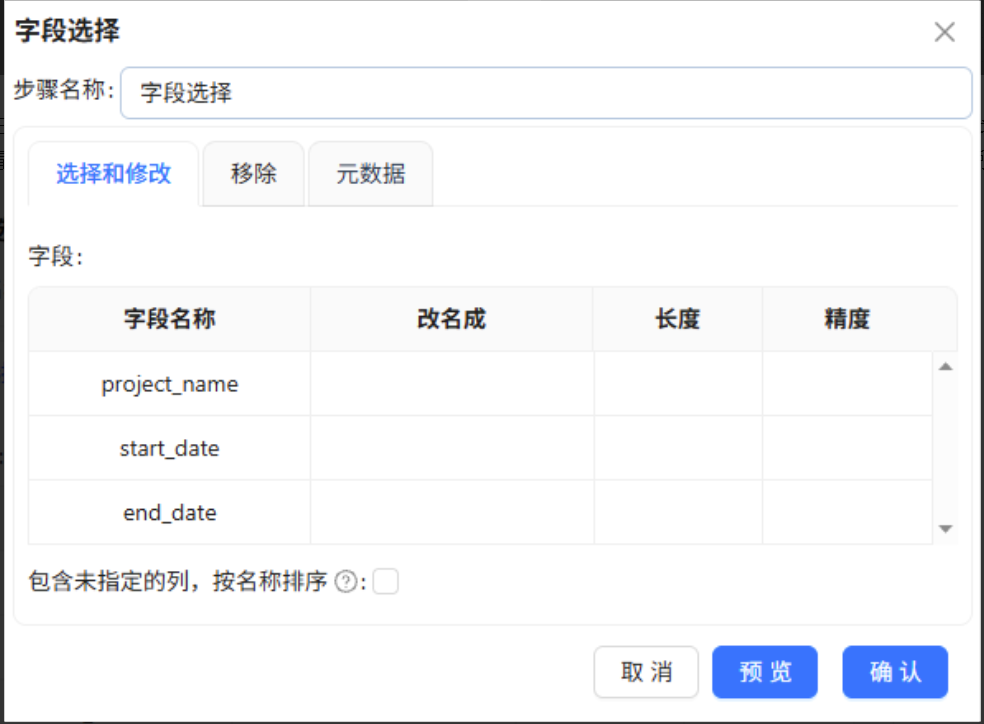Open the 元数据 tab
This screenshot has width=984, height=724.
click(371, 174)
